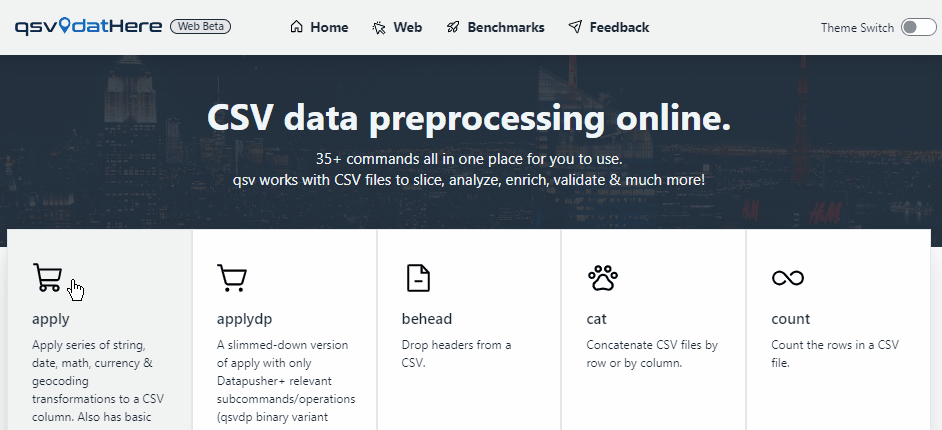Screen dimensions: 942x430
Task: Click the paw print icon for cat
Action: (x=602, y=277)
